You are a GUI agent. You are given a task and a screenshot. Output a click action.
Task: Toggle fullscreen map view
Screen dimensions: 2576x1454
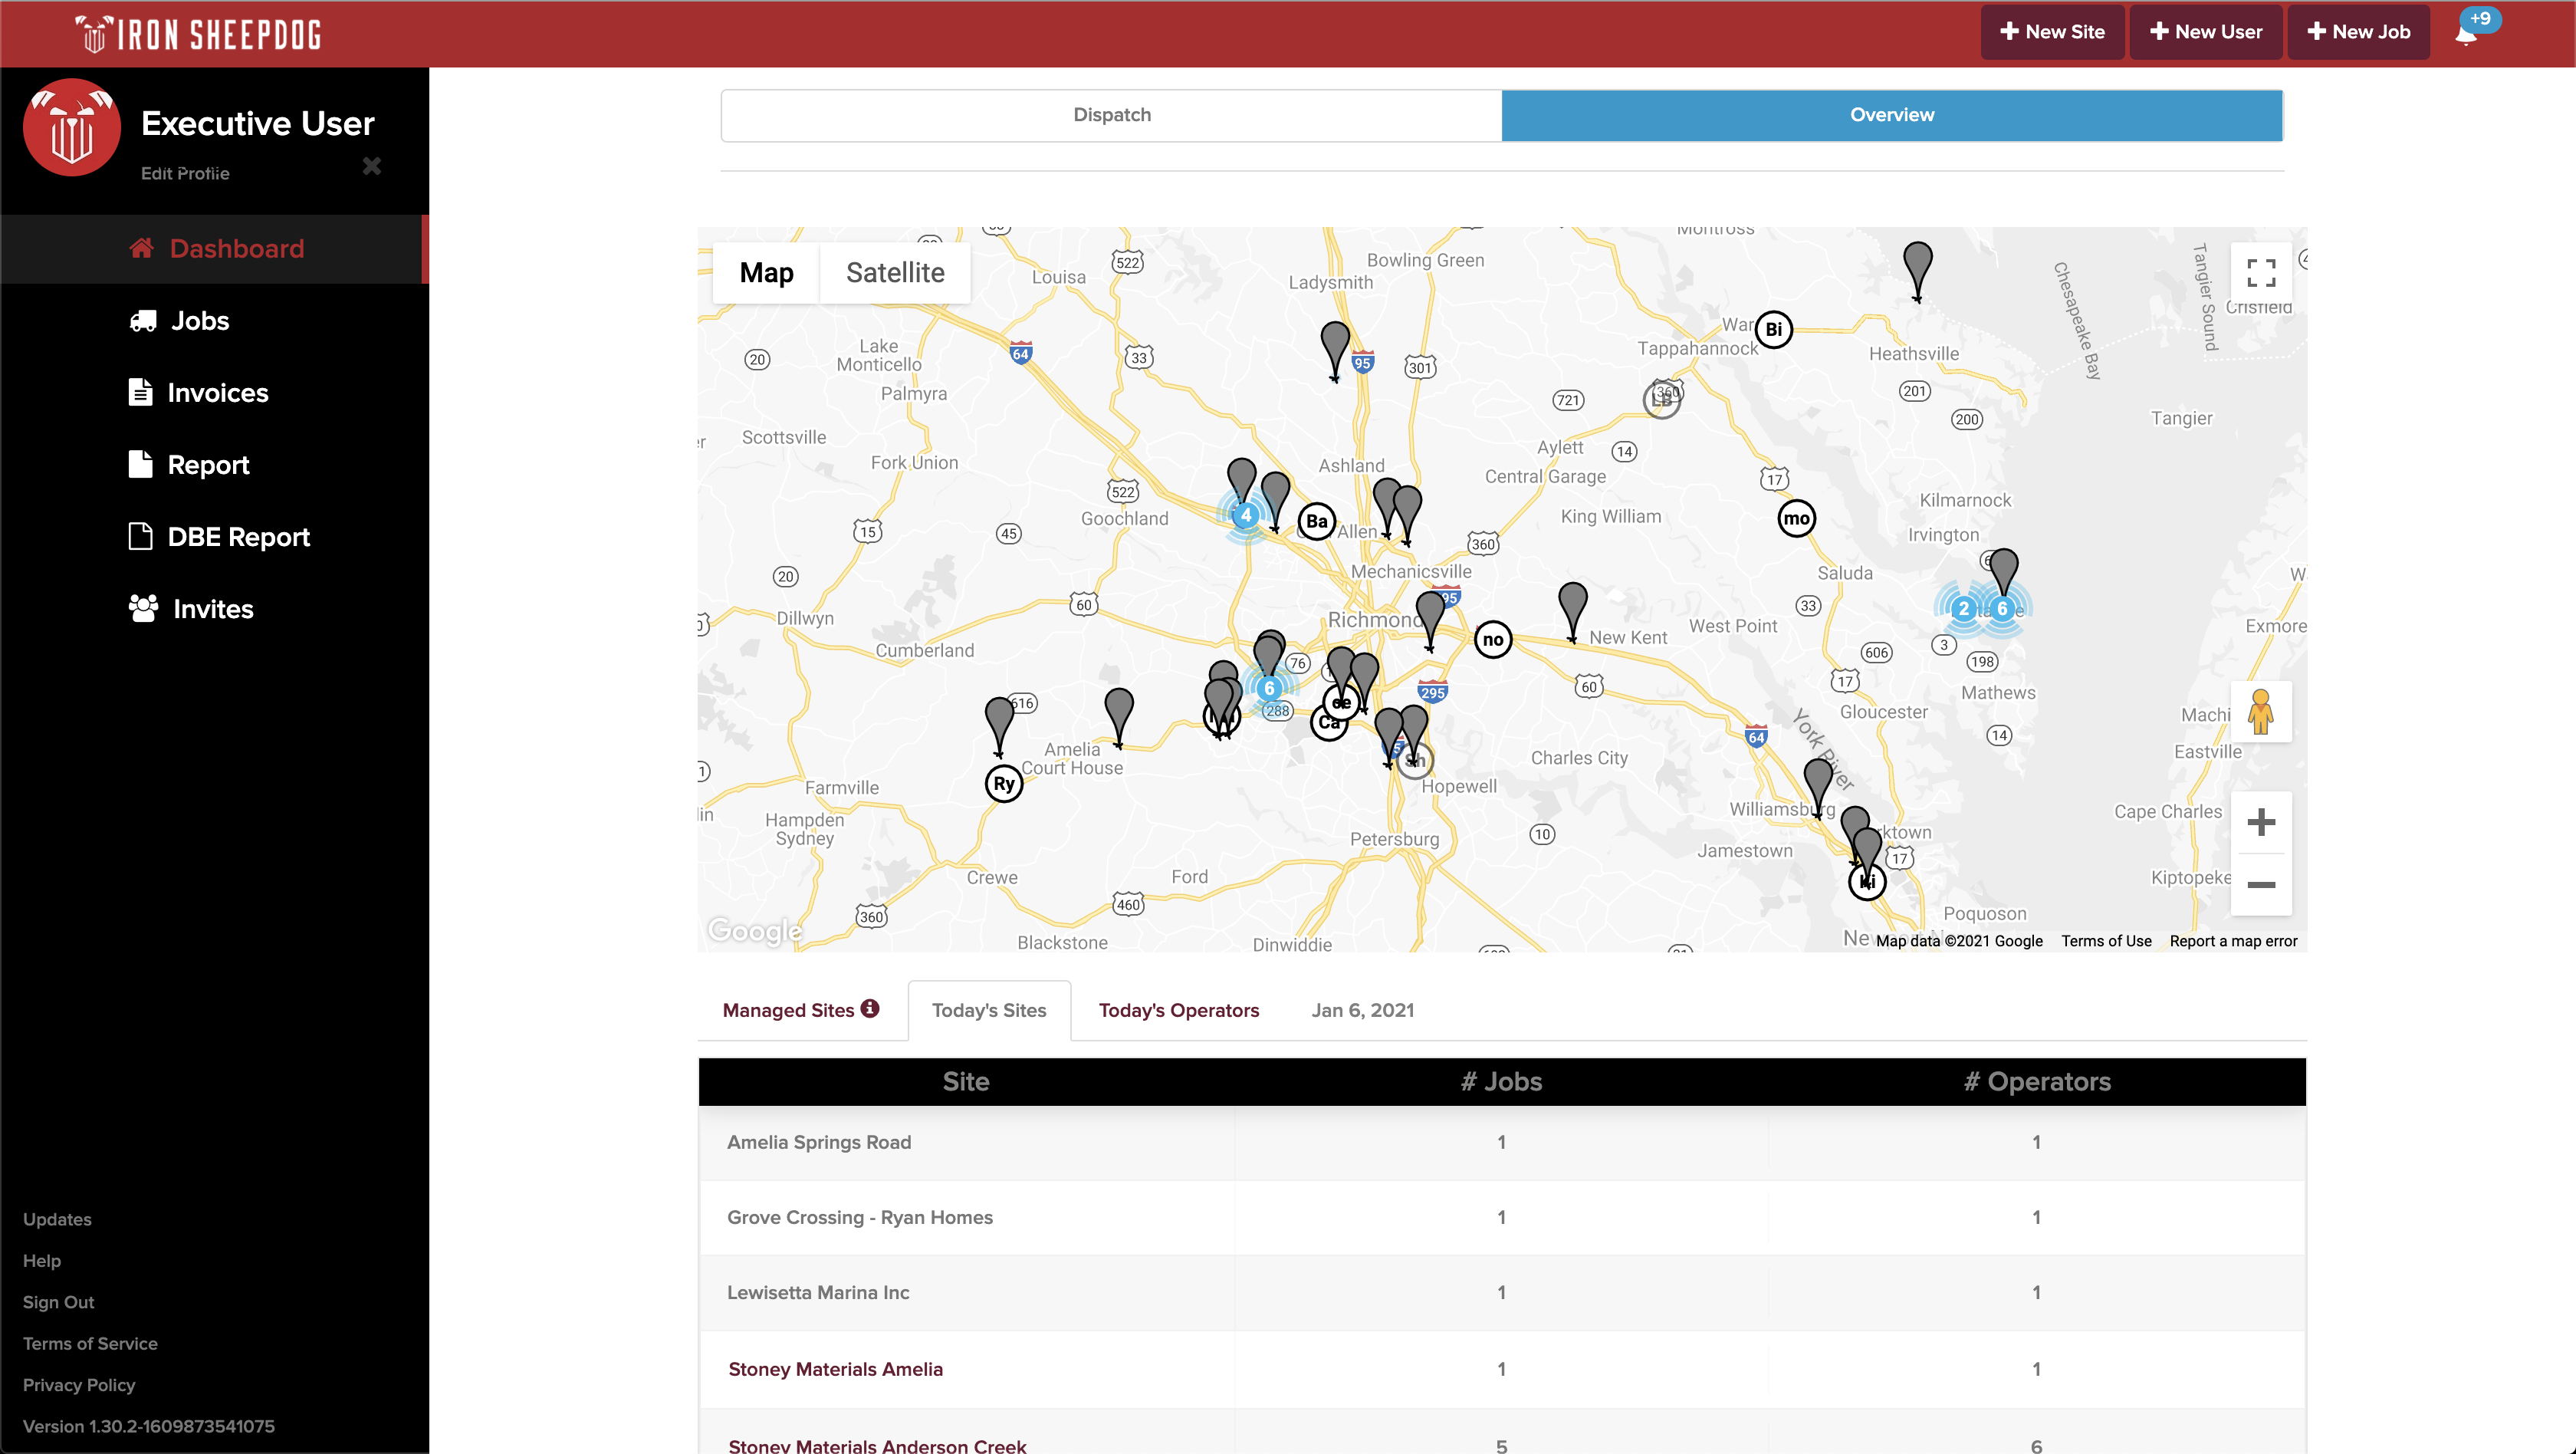(2261, 272)
